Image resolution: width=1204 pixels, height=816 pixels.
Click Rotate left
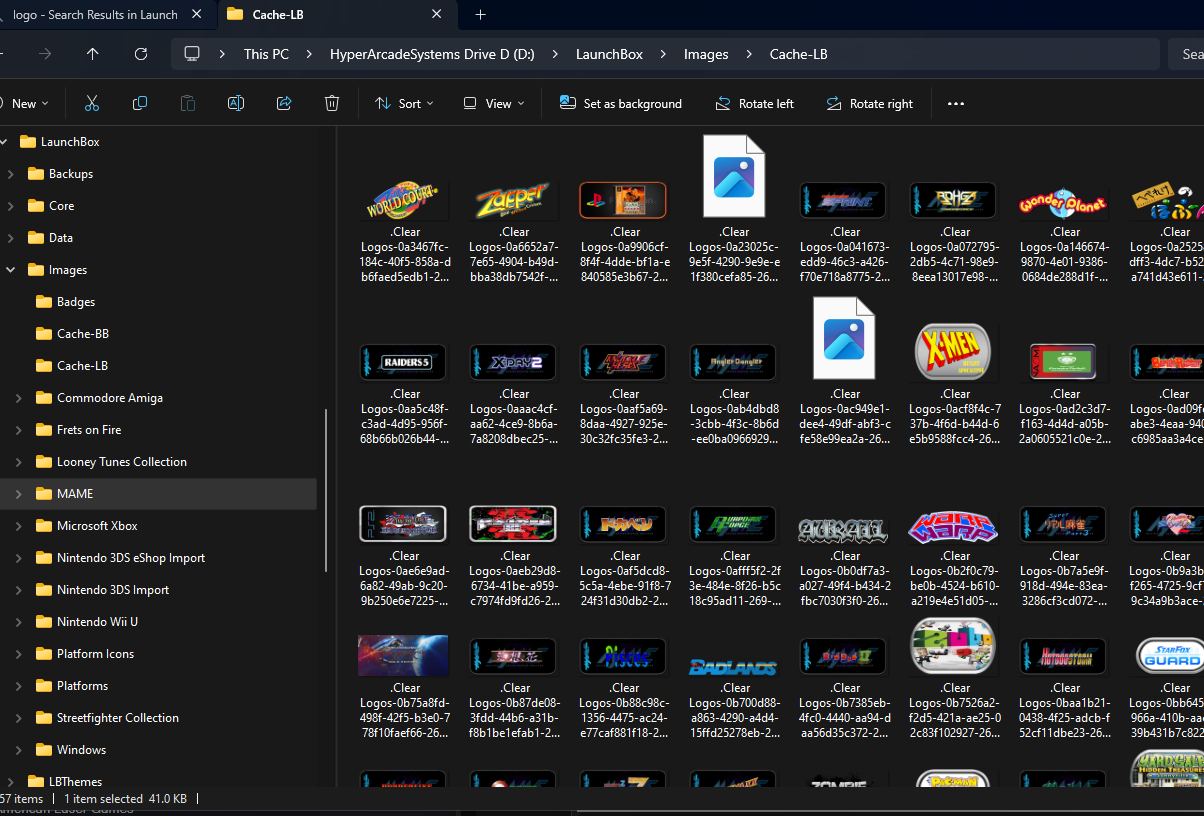[755, 103]
